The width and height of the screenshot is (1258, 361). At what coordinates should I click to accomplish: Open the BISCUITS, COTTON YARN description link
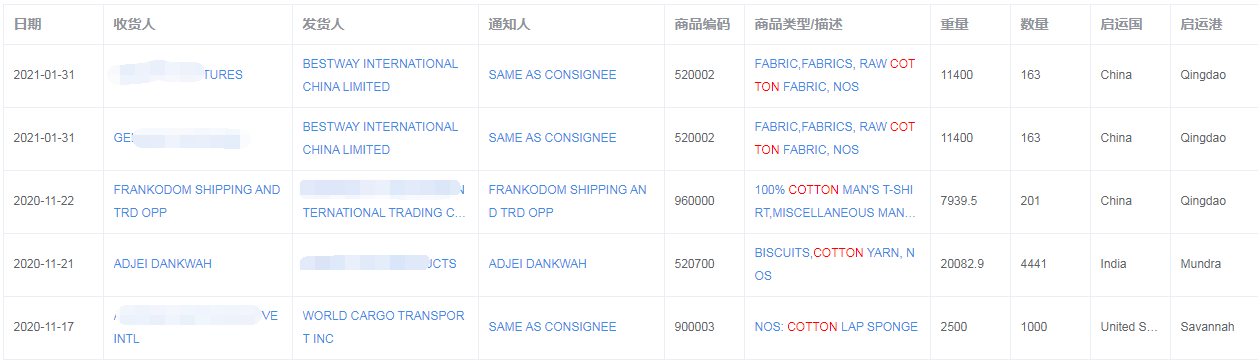point(834,264)
